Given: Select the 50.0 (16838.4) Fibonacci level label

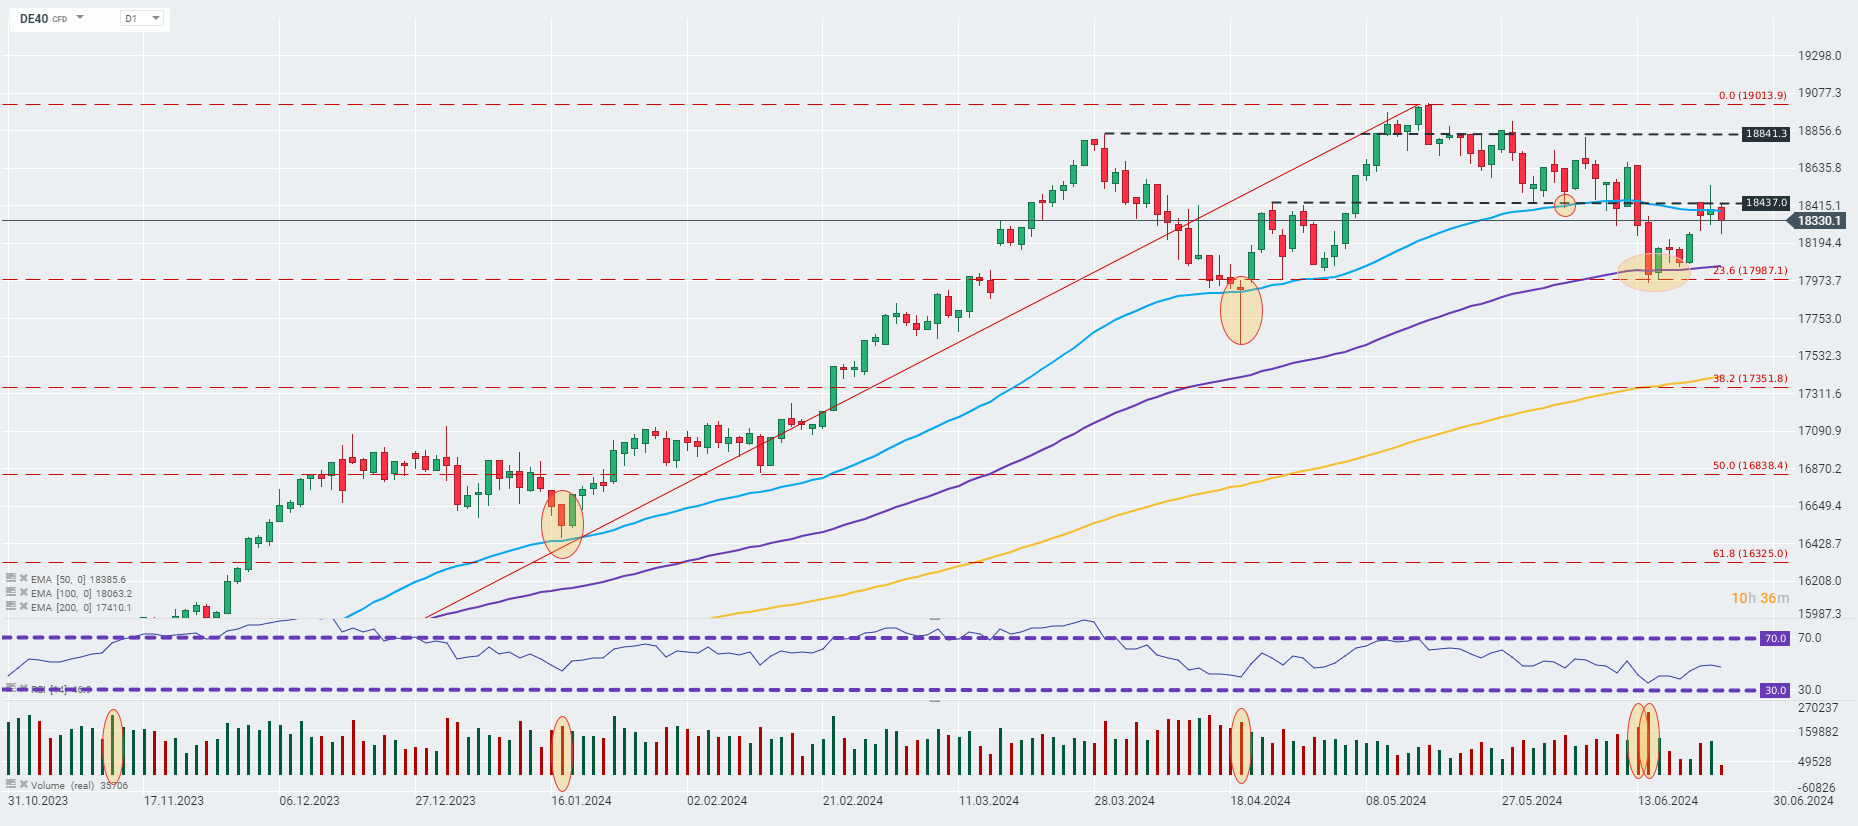Looking at the screenshot, I should point(1749,466).
